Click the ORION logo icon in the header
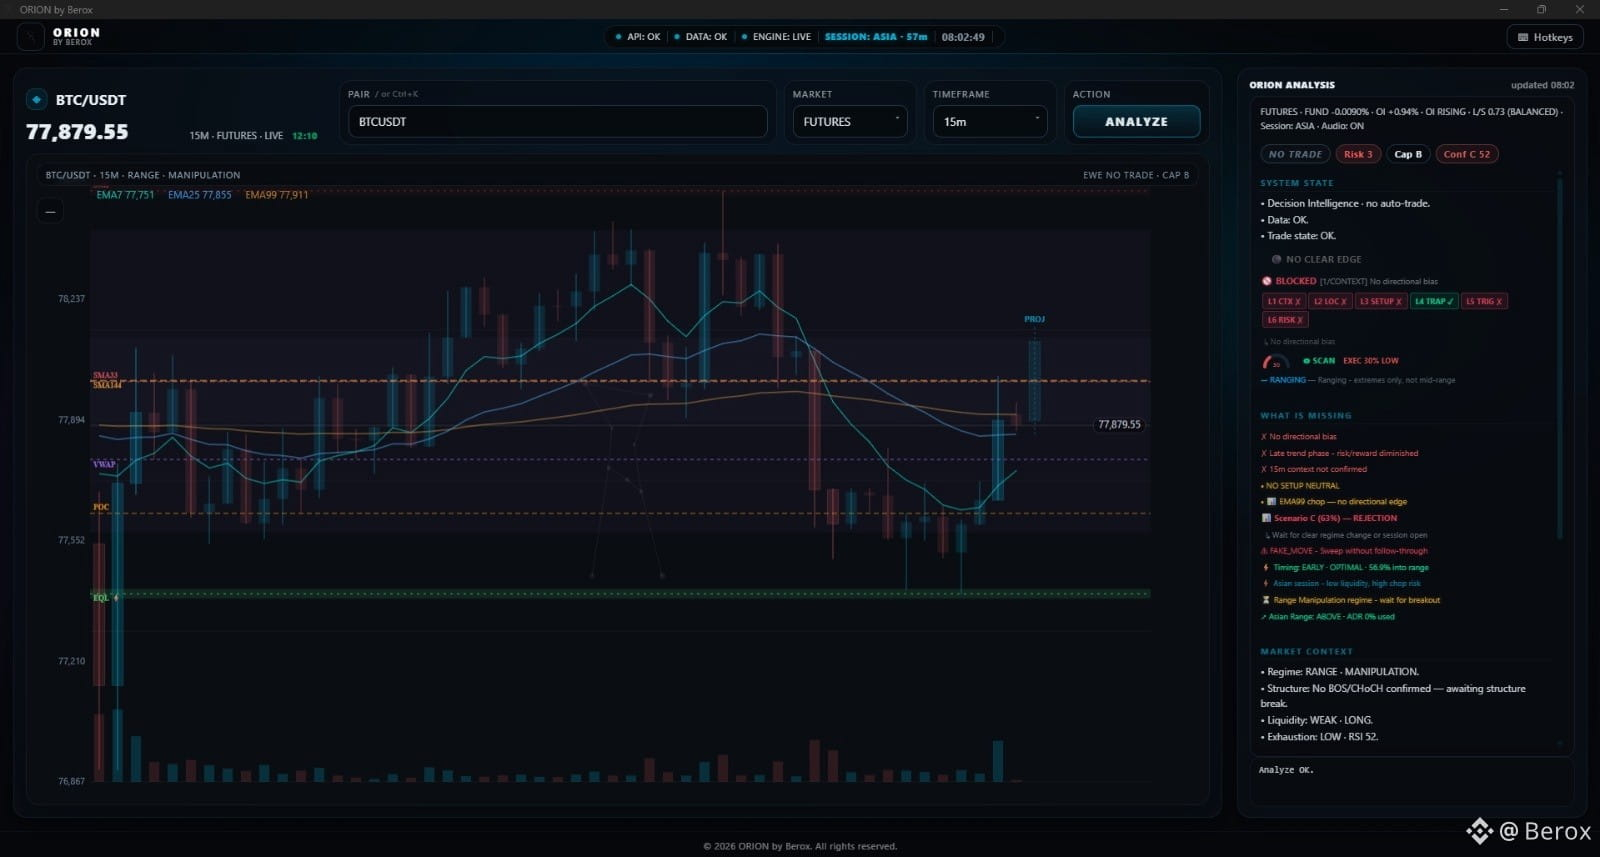Image resolution: width=1600 pixels, height=857 pixels. (x=31, y=37)
